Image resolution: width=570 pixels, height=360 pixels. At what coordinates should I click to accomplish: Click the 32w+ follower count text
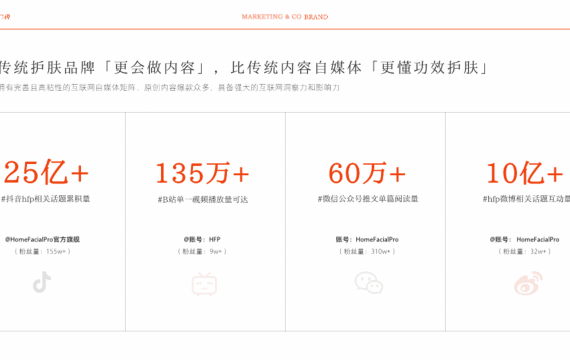(538, 251)
